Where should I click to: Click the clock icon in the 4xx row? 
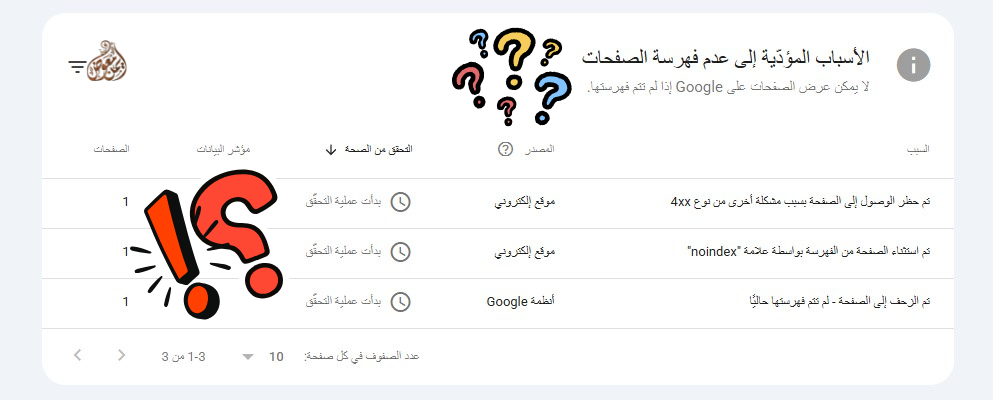coord(400,202)
